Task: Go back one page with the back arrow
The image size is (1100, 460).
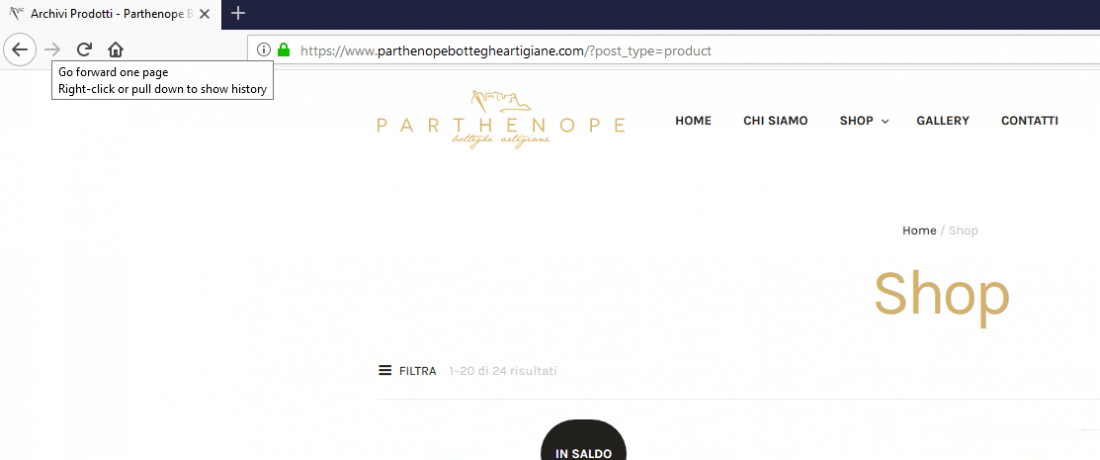Action: (x=20, y=50)
